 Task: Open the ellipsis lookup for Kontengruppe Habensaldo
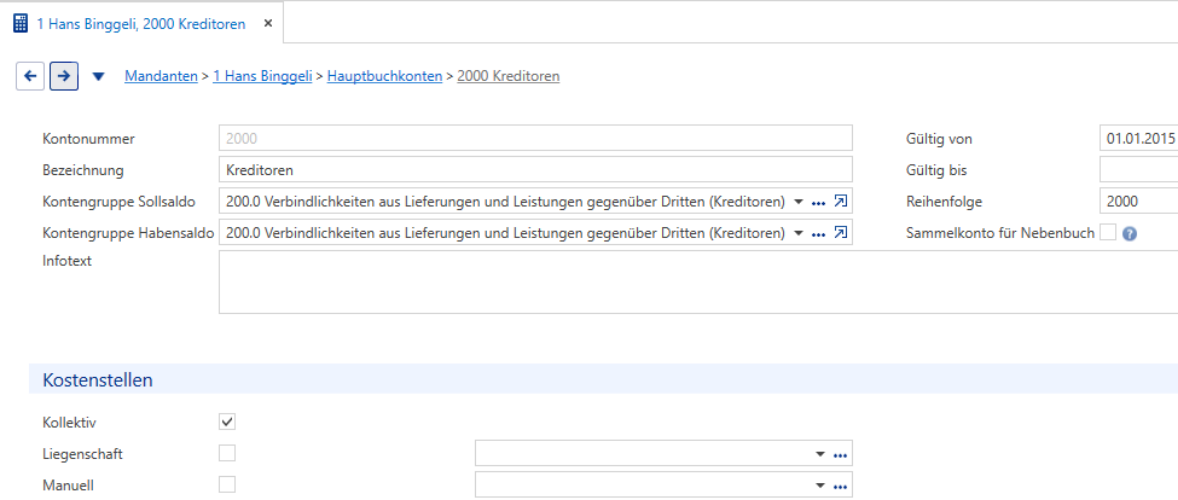[818, 234]
